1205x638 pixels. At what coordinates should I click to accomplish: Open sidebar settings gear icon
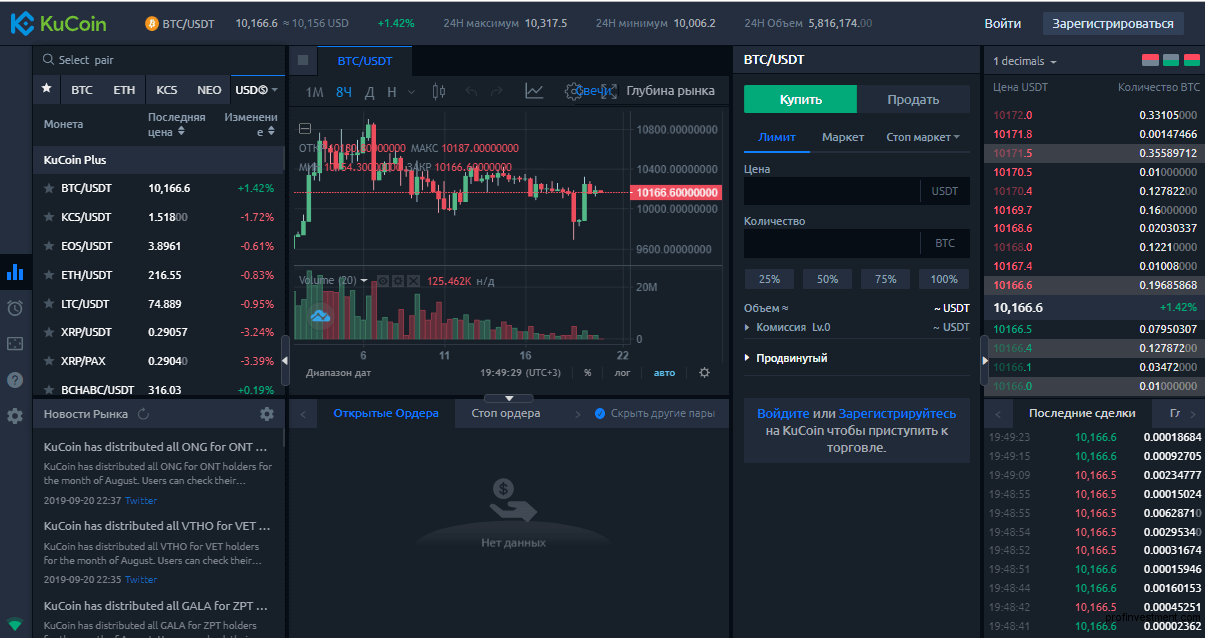15,416
